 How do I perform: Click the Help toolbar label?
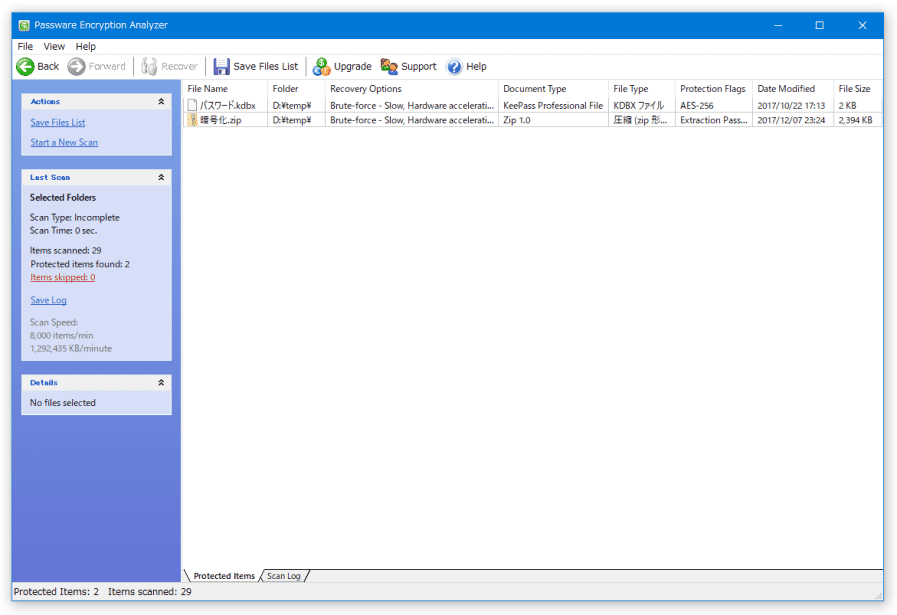click(x=476, y=66)
